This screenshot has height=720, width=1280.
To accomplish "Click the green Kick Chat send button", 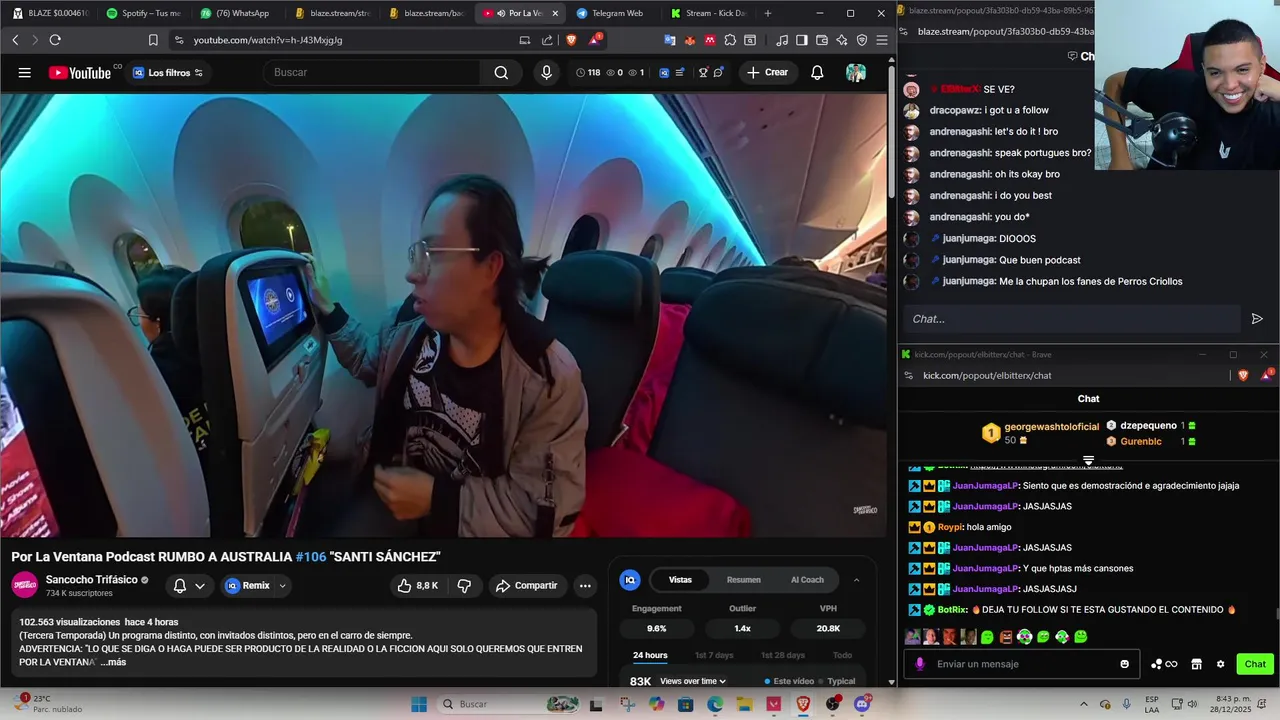I will 1255,664.
